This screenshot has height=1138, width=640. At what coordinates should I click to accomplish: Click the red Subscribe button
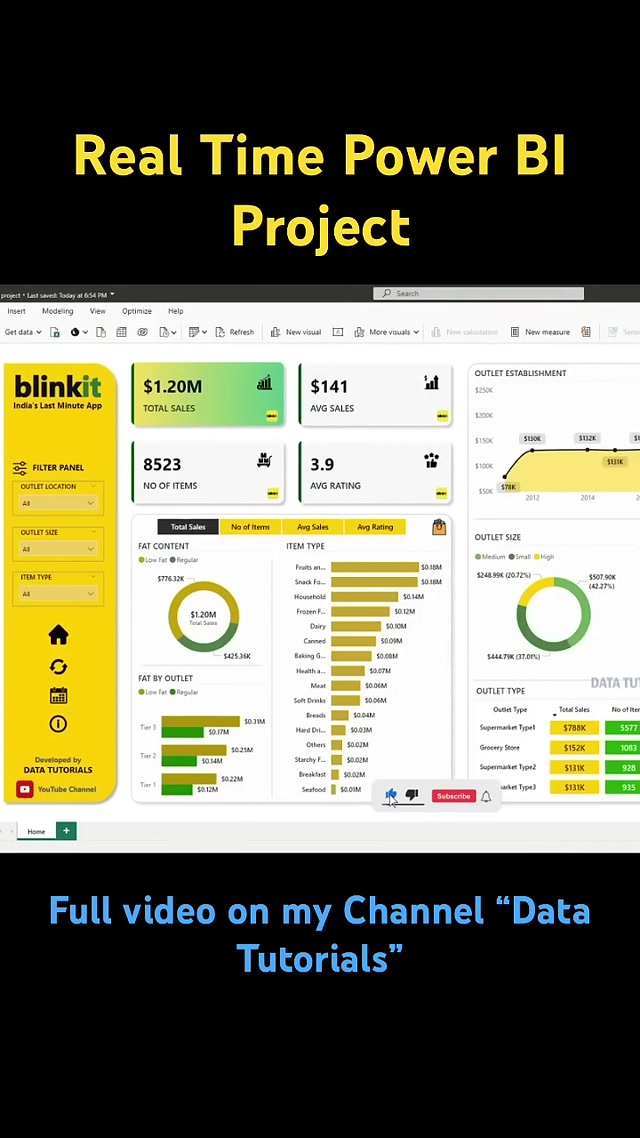[453, 796]
